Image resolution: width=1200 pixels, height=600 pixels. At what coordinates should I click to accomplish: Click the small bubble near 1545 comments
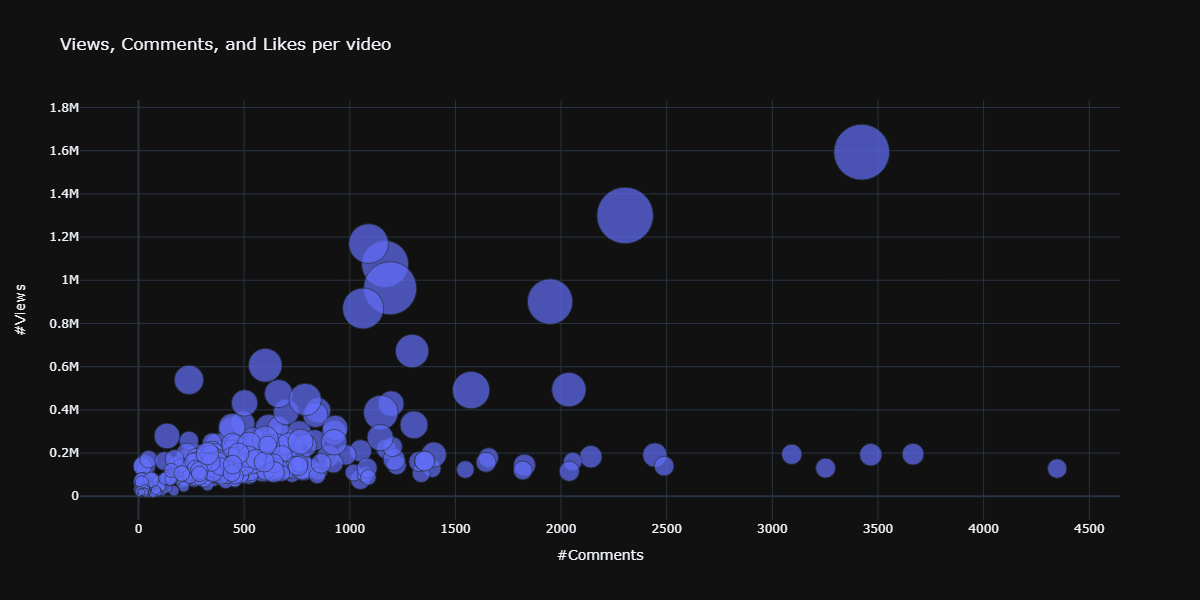[x=464, y=469]
